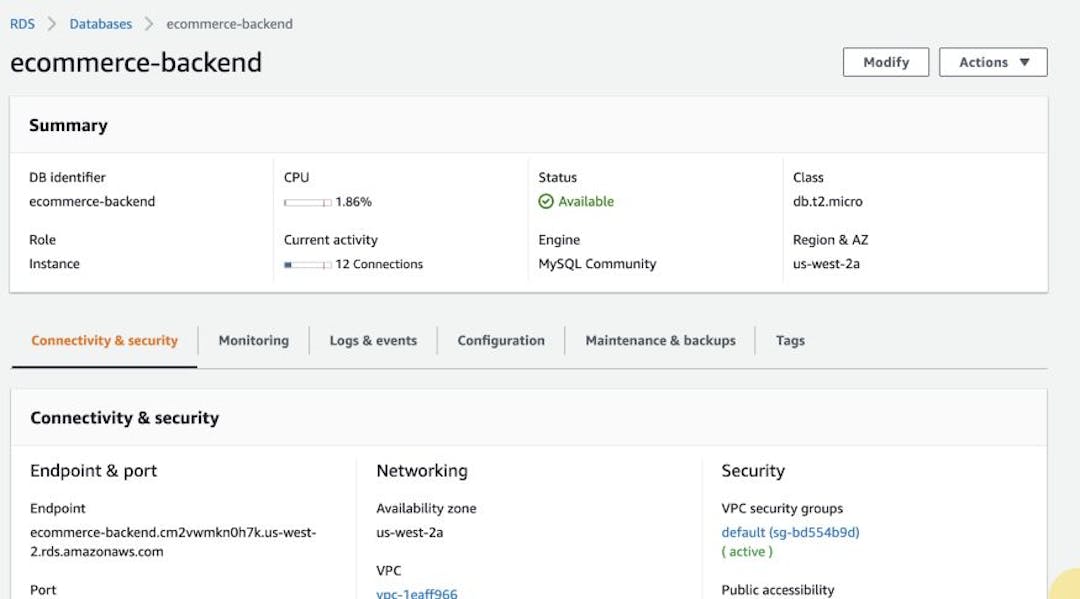The height and width of the screenshot is (599, 1080).
Task: Click the green Available status checkmark icon
Action: click(545, 201)
